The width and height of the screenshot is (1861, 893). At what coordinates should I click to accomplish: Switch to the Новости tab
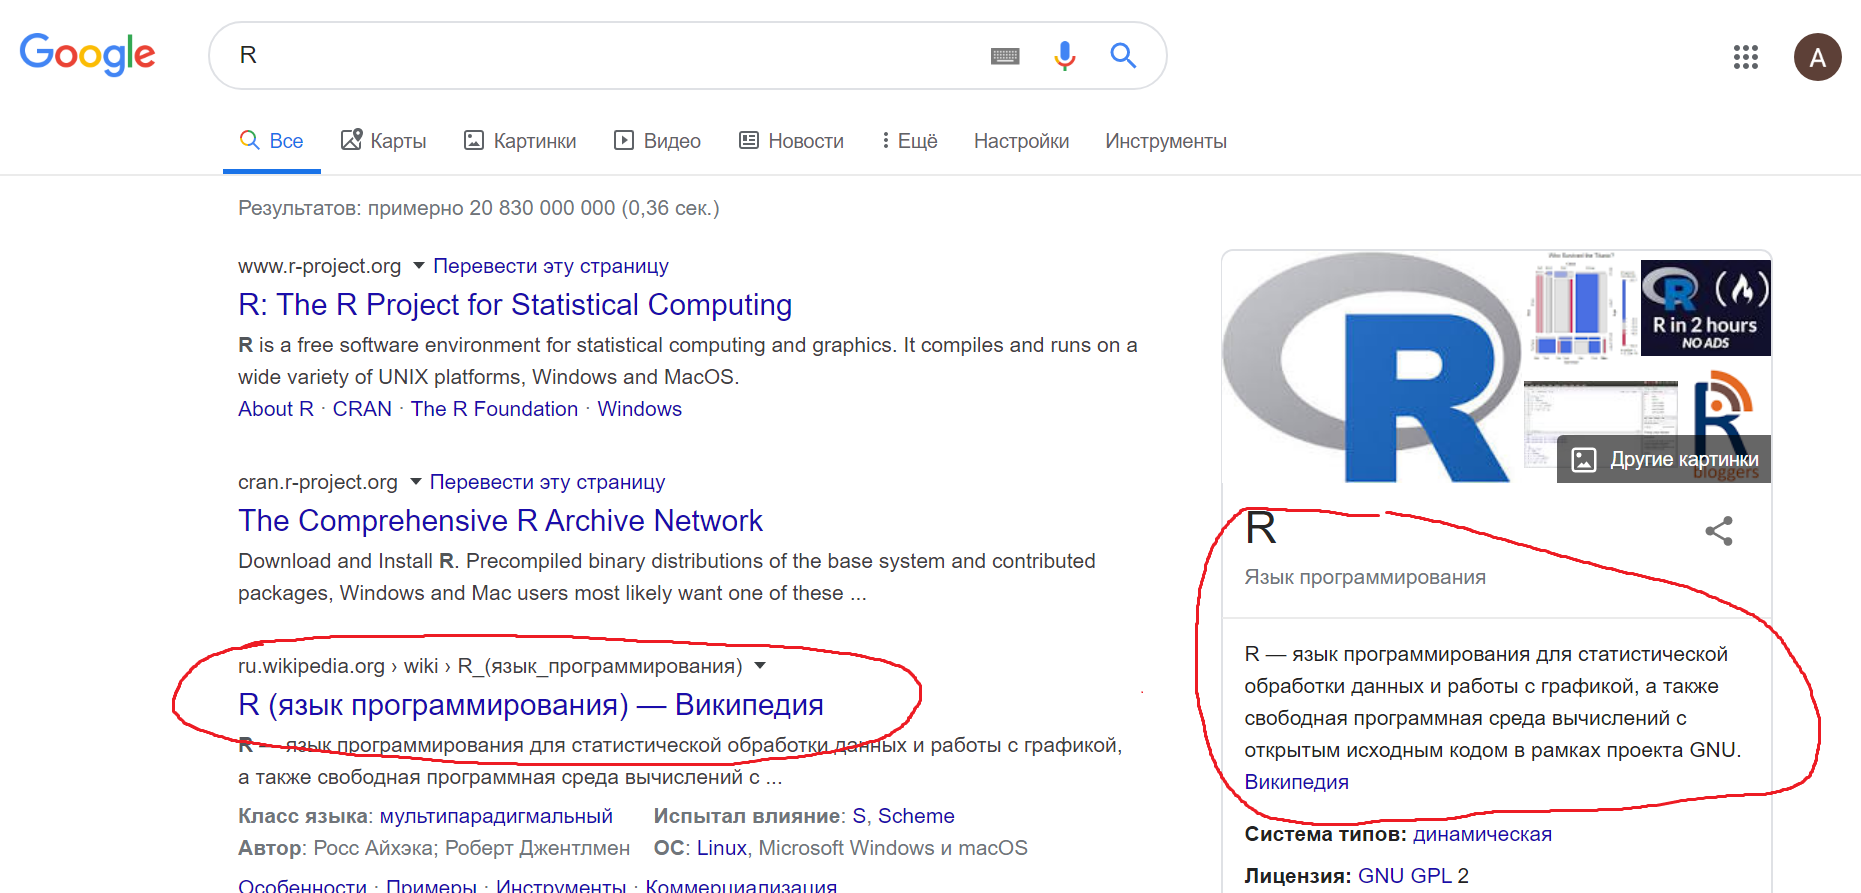791,141
